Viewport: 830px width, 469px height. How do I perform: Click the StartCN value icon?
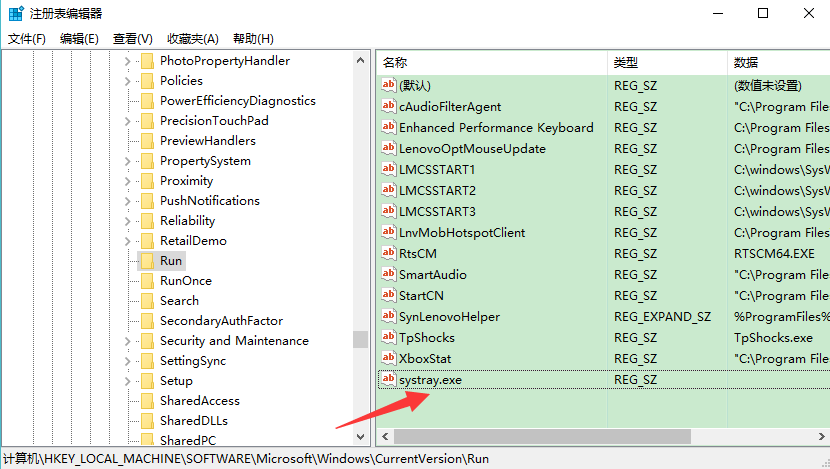(389, 295)
